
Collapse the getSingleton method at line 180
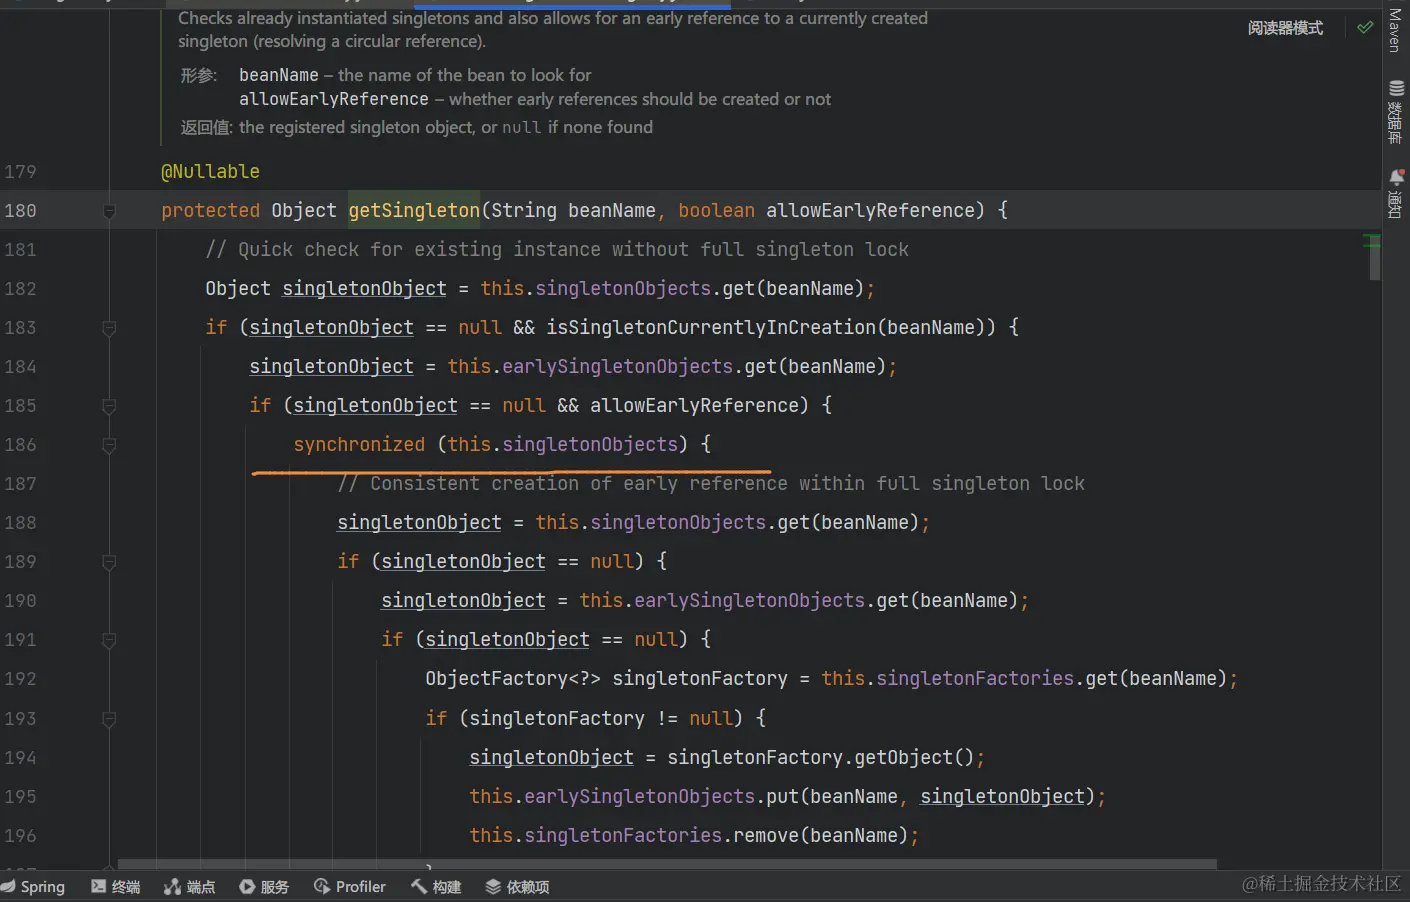tap(109, 211)
